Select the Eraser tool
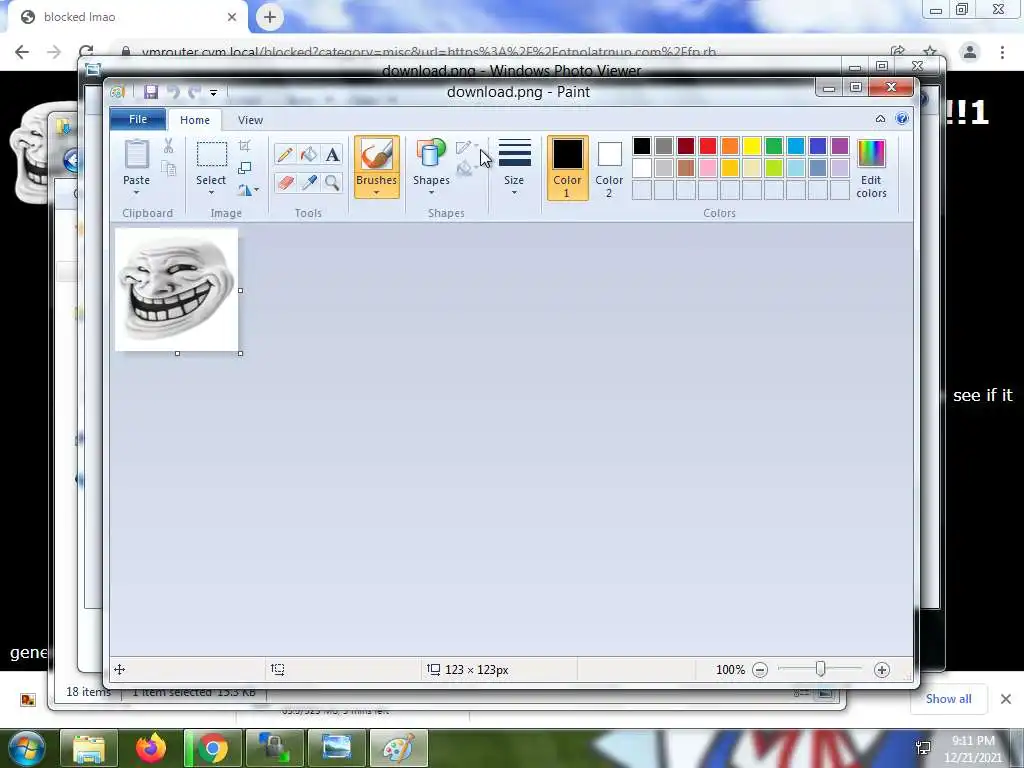Viewport: 1024px width, 768px height. (x=285, y=182)
